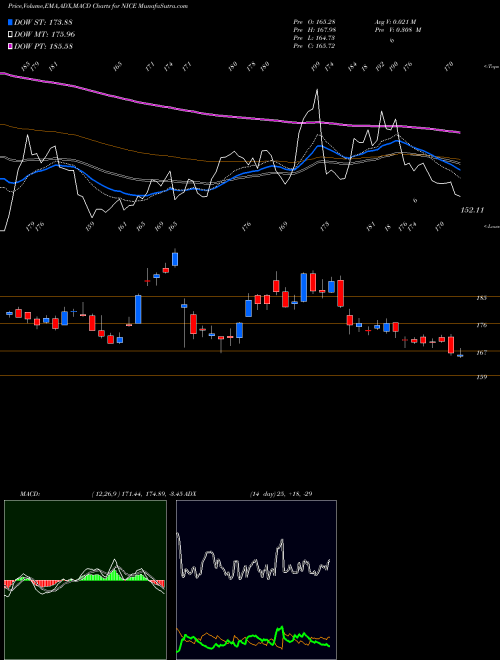Click the Pre C: 165.72 value
500x660 pixels.
click(314, 46)
